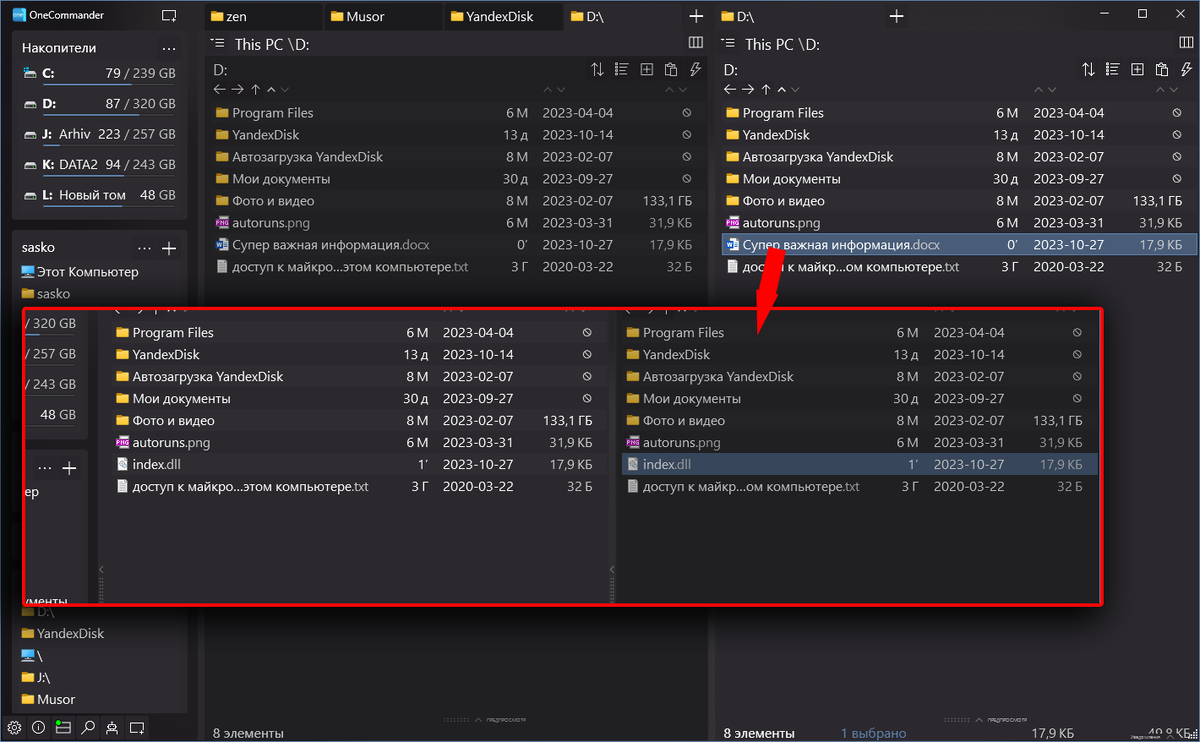Click 1 выбрано in right status bar

[x=873, y=734]
